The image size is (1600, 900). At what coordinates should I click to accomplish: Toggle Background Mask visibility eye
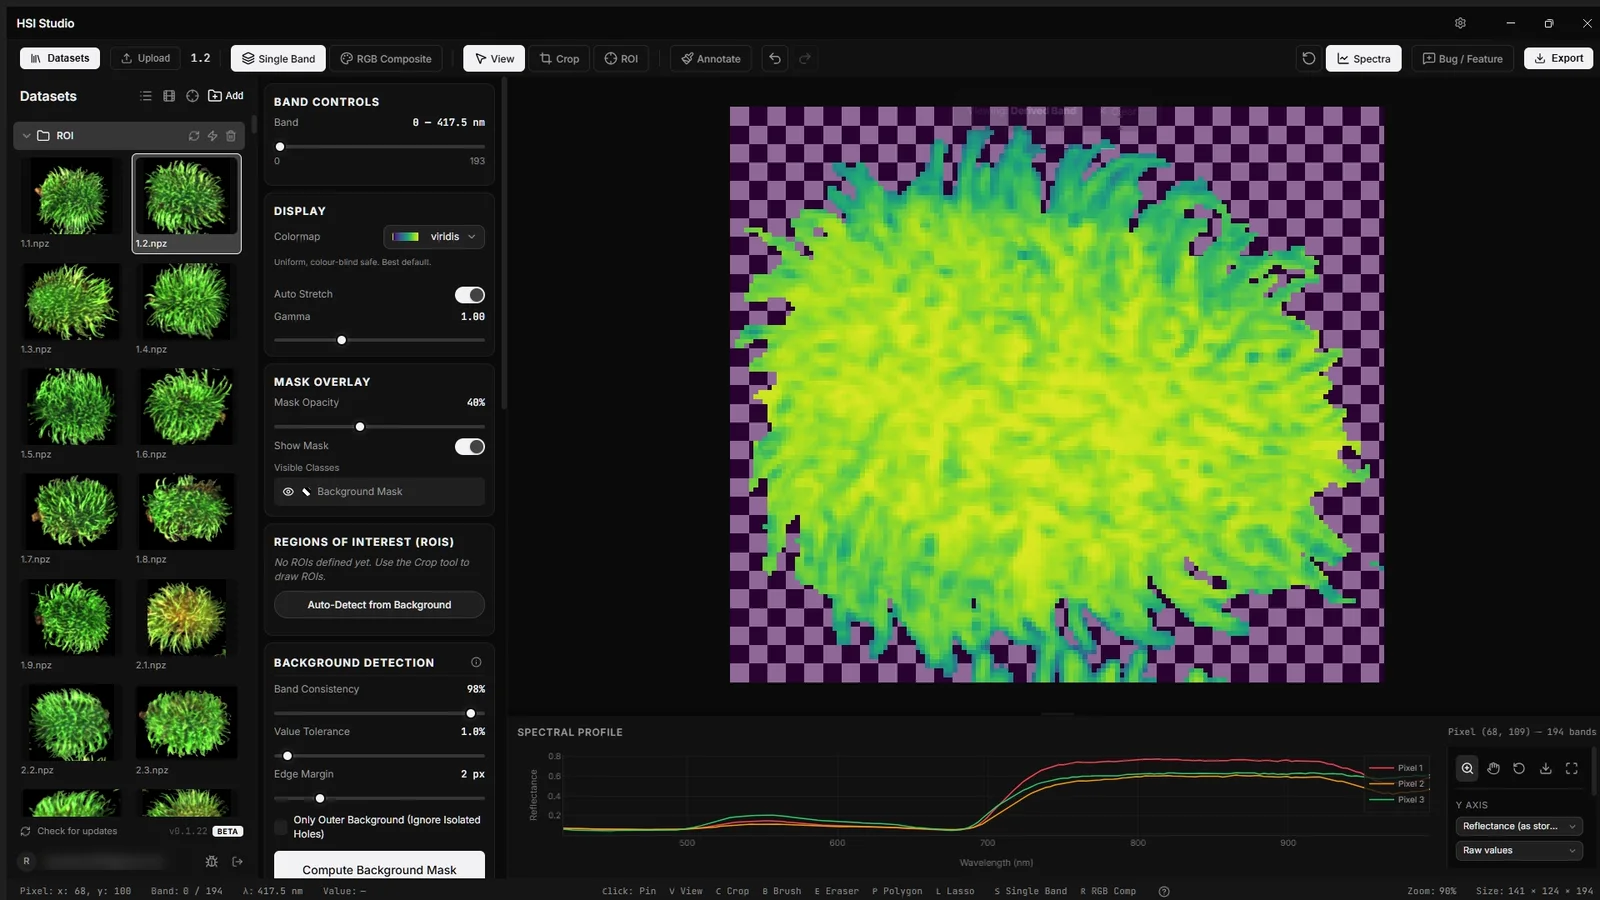coord(288,492)
